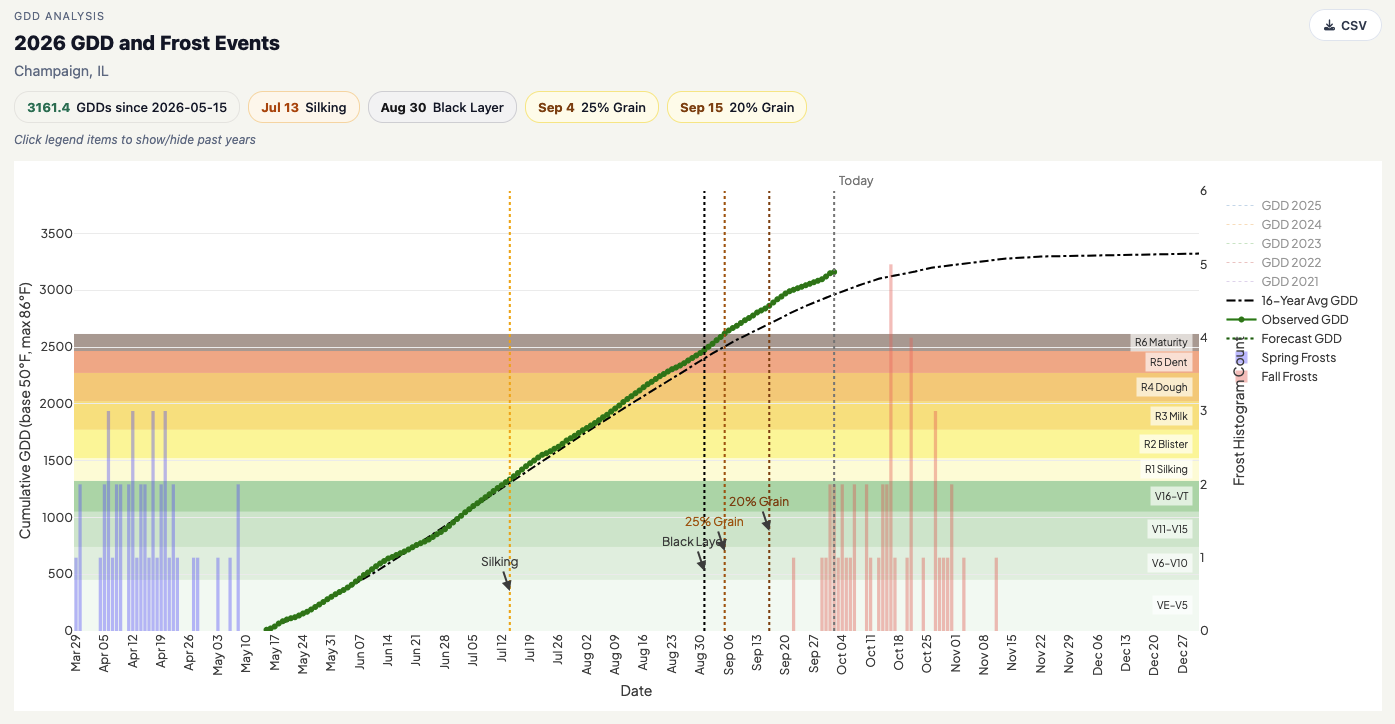Click the last Observed GDD data point
Screen dimensions: 1395x724
tap(833, 272)
